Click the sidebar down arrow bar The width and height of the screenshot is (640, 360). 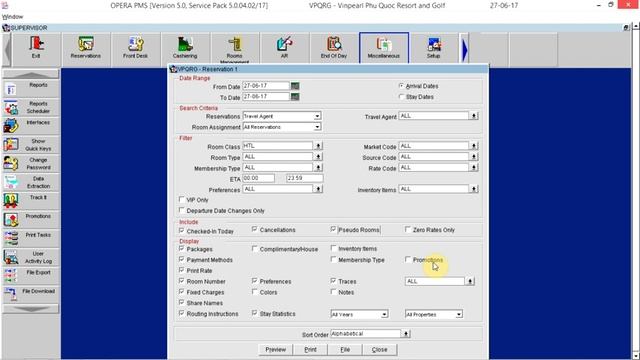[x=31, y=309]
